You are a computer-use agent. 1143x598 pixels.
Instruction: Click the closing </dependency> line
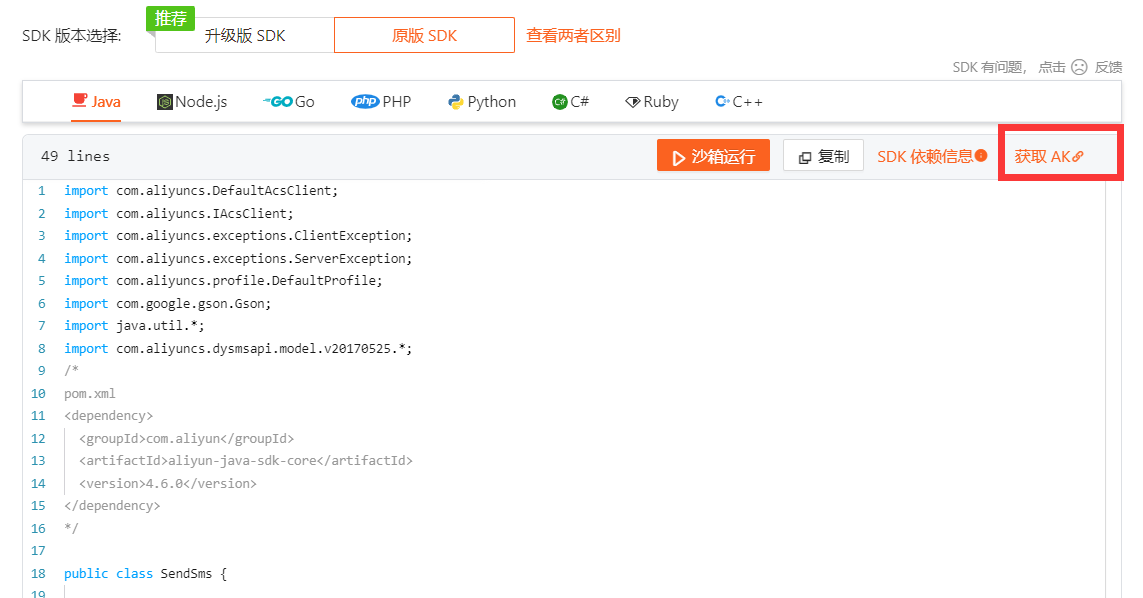112,506
